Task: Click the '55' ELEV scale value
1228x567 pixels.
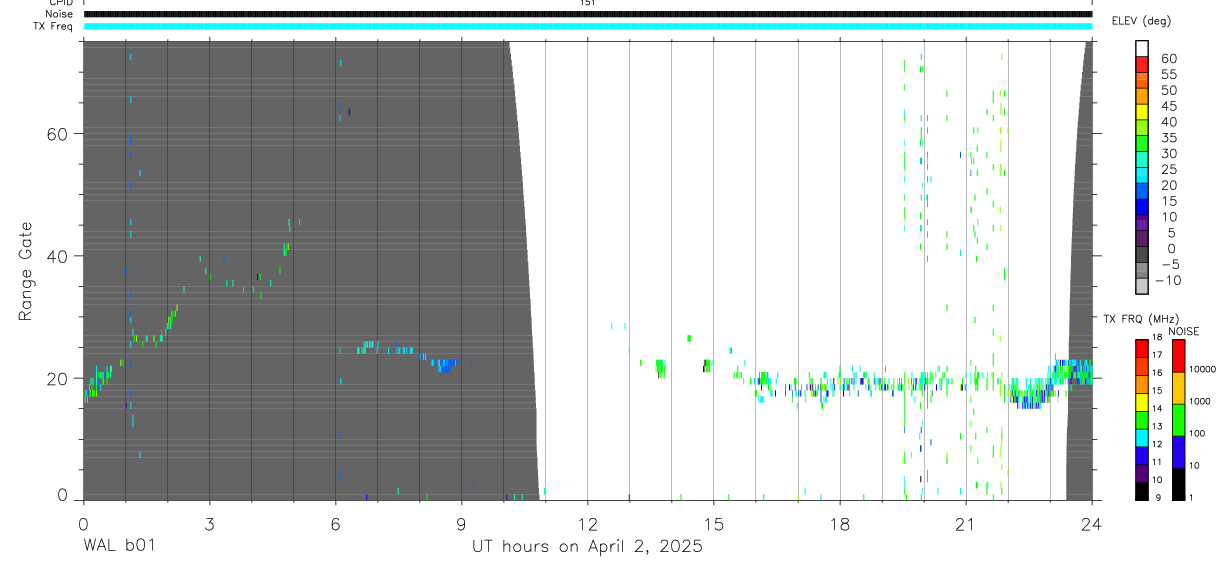Action: (x=1169, y=74)
